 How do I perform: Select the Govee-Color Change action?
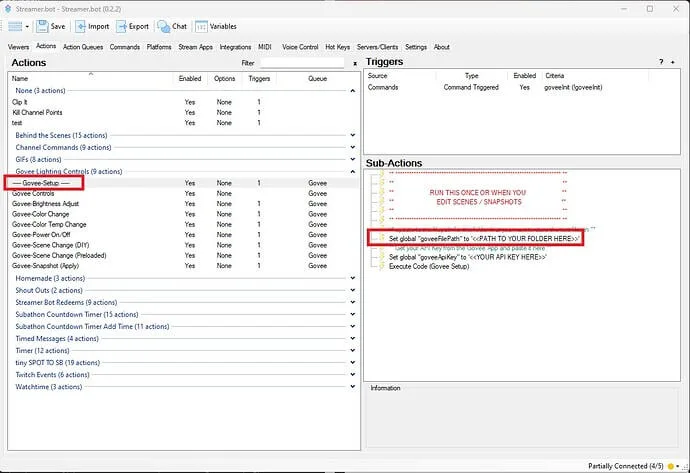183,214
